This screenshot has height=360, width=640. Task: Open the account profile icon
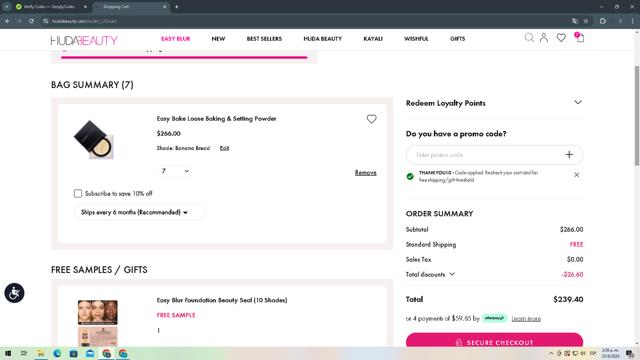(544, 38)
